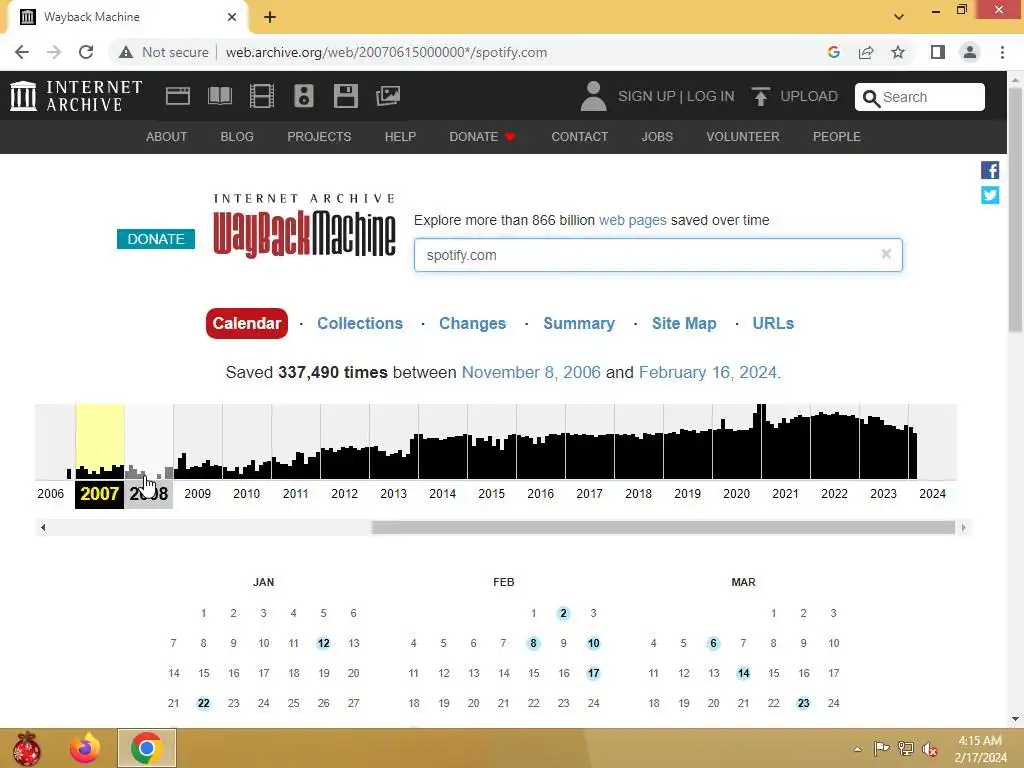Click Chrome in the taskbar
Image resolution: width=1024 pixels, height=768 pixels.
[x=146, y=748]
